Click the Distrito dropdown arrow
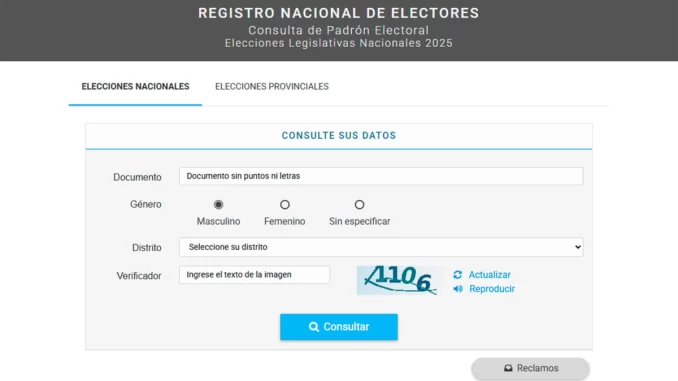 578,247
